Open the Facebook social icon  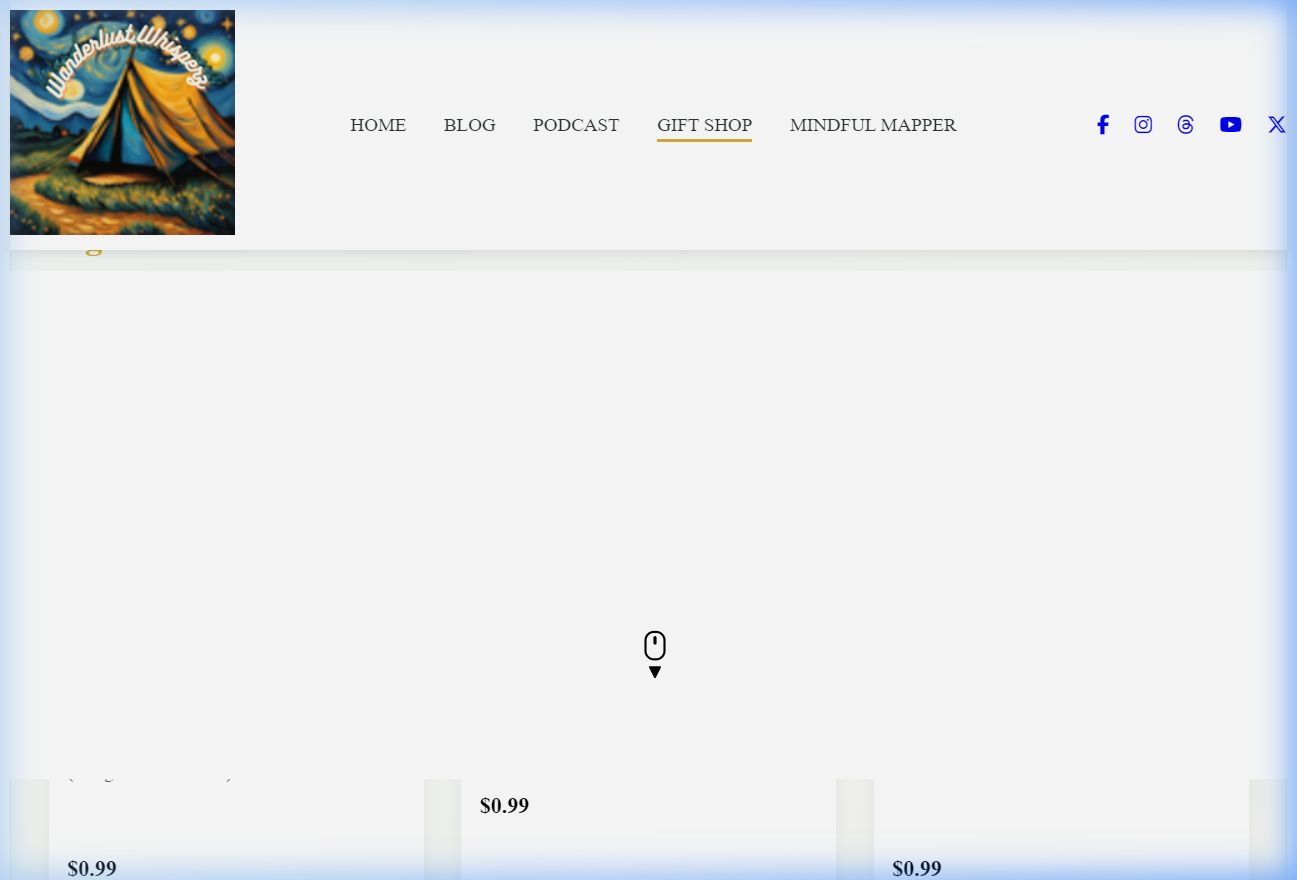click(1102, 125)
